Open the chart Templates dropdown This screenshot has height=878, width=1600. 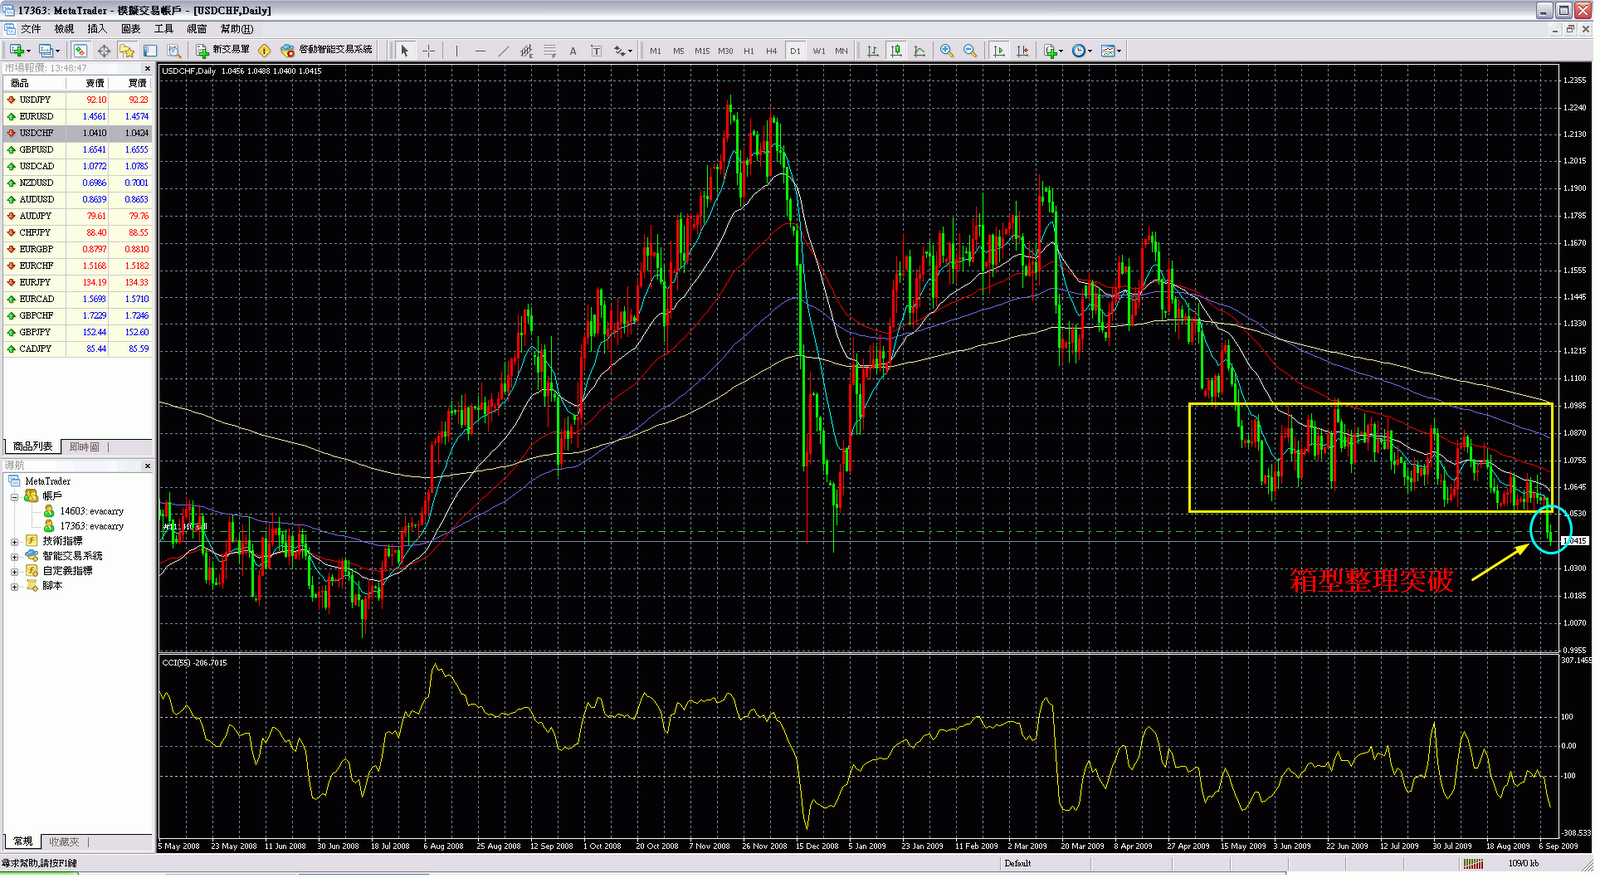coord(1111,50)
